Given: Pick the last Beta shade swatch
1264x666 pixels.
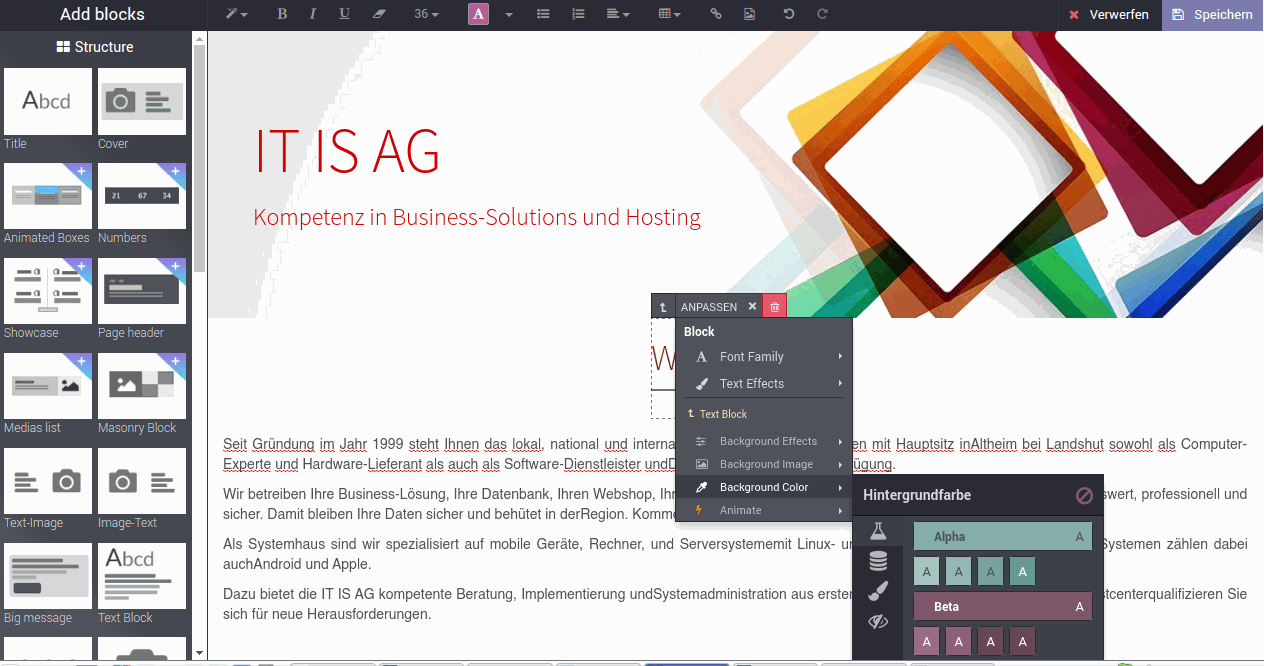Looking at the screenshot, I should coord(1022,641).
